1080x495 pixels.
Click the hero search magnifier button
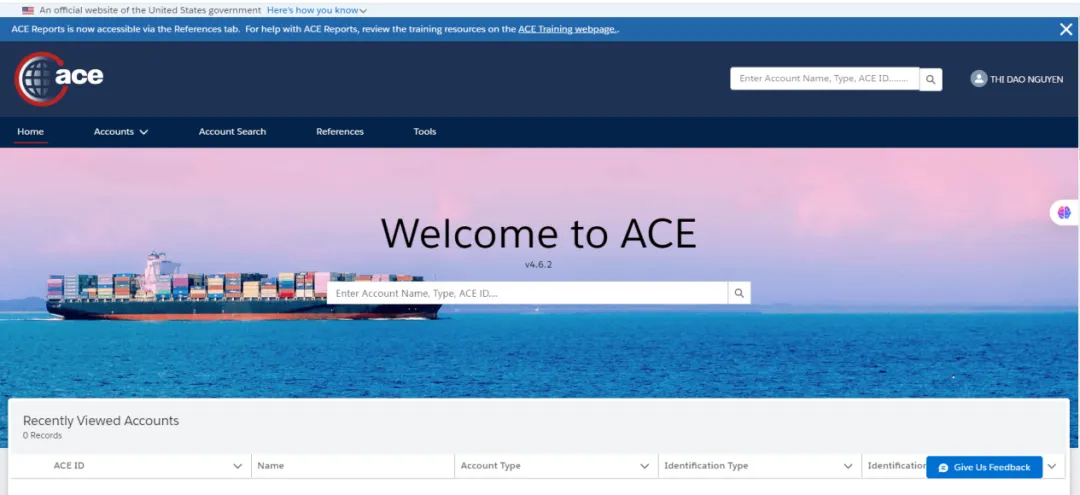click(739, 293)
